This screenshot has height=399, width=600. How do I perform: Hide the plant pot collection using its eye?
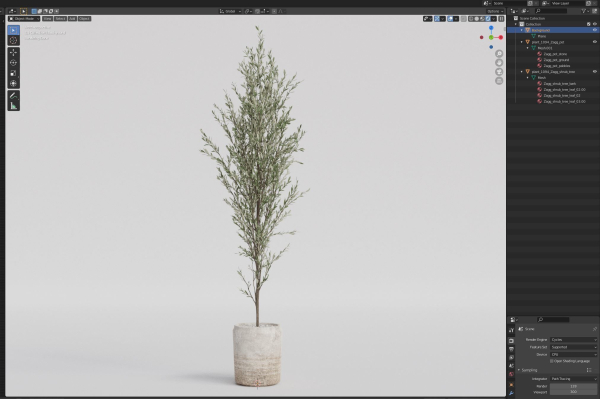[x=595, y=42]
